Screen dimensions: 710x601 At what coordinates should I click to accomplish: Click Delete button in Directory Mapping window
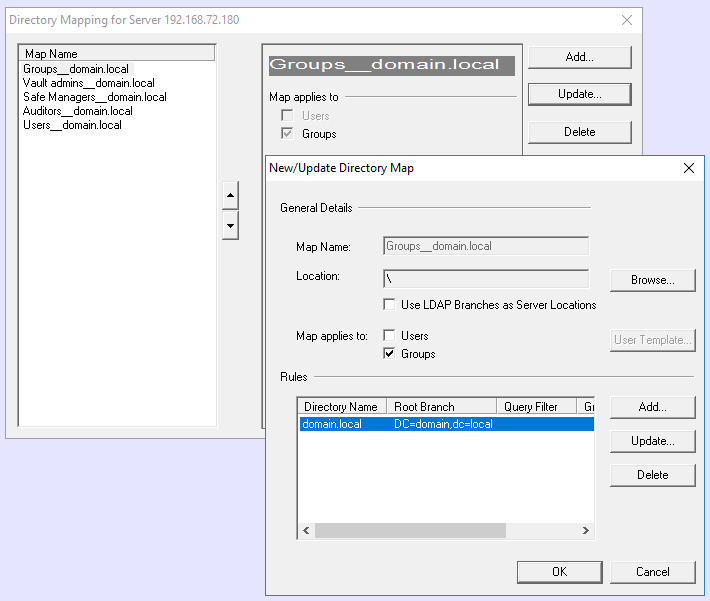click(x=580, y=132)
